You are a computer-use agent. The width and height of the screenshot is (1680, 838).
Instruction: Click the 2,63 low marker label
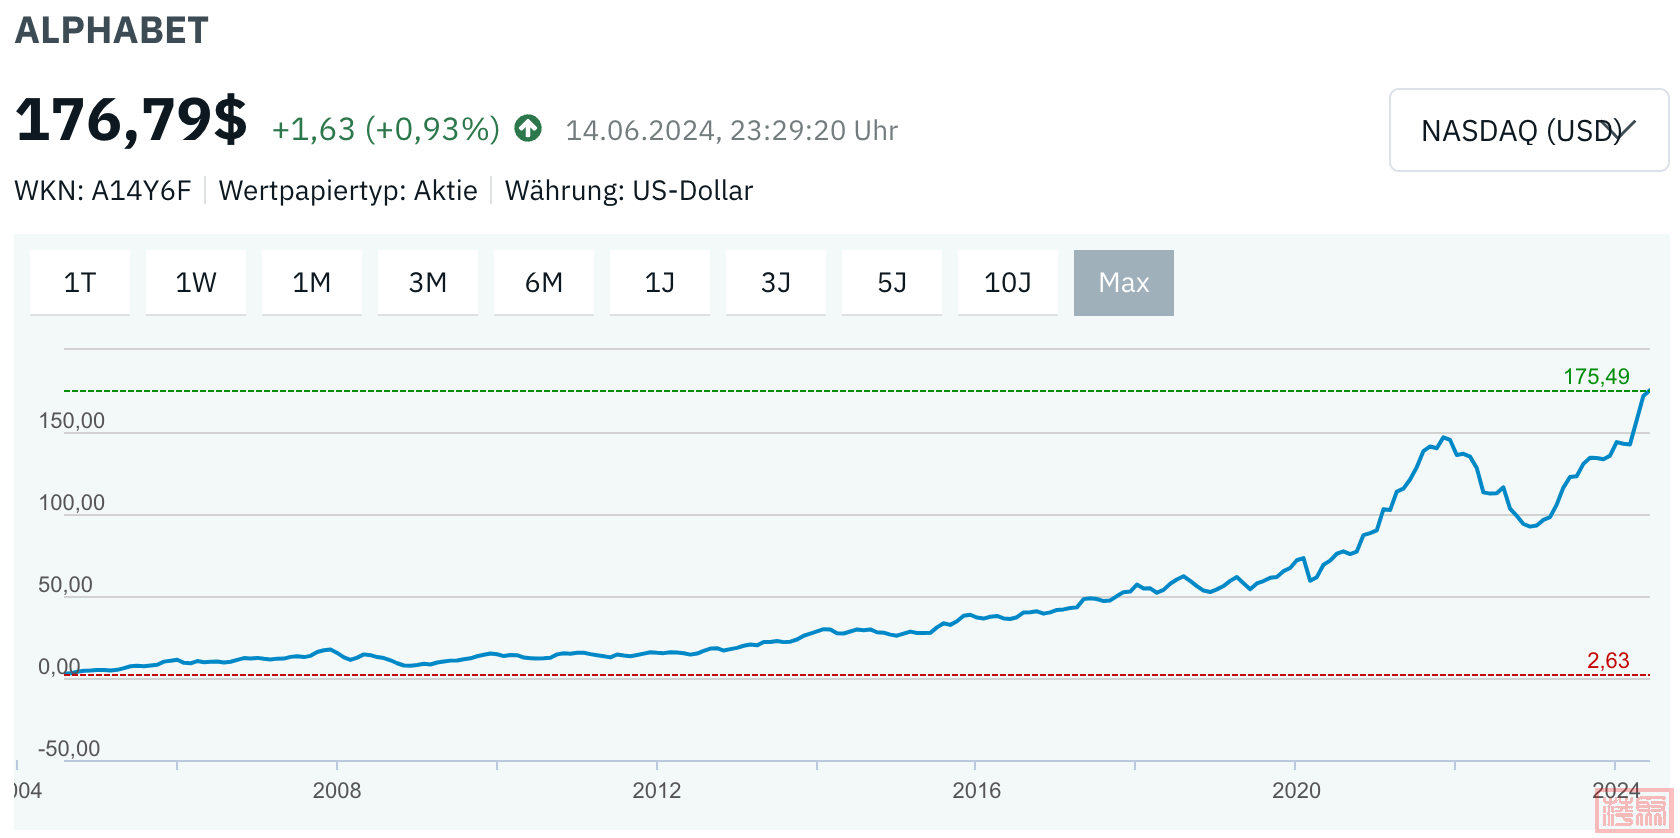point(1608,660)
